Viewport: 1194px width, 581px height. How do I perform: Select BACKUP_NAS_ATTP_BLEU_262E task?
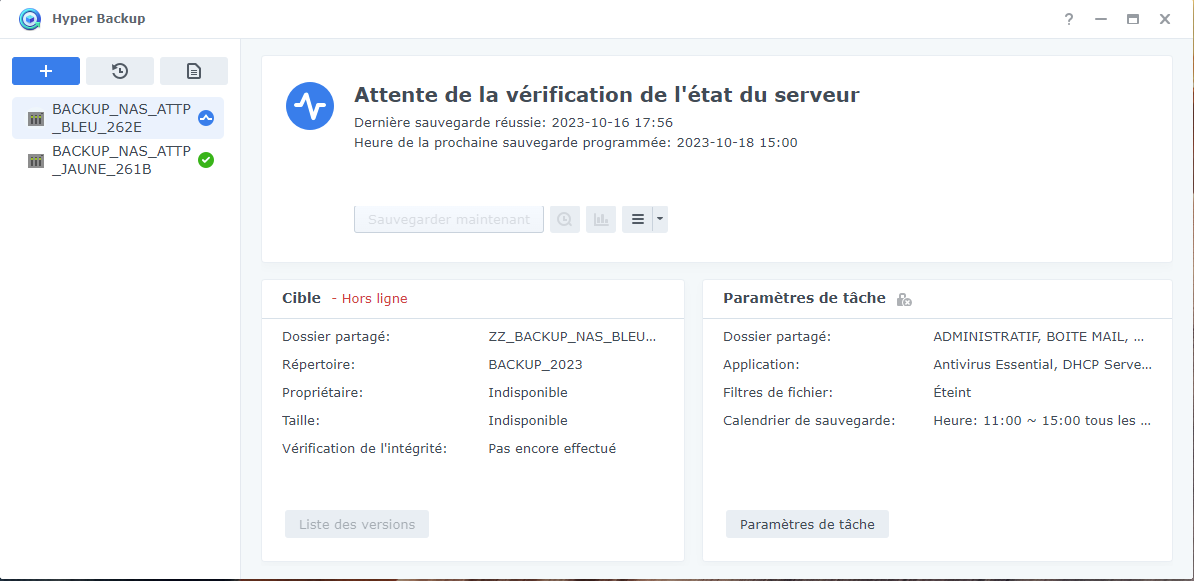[118, 118]
